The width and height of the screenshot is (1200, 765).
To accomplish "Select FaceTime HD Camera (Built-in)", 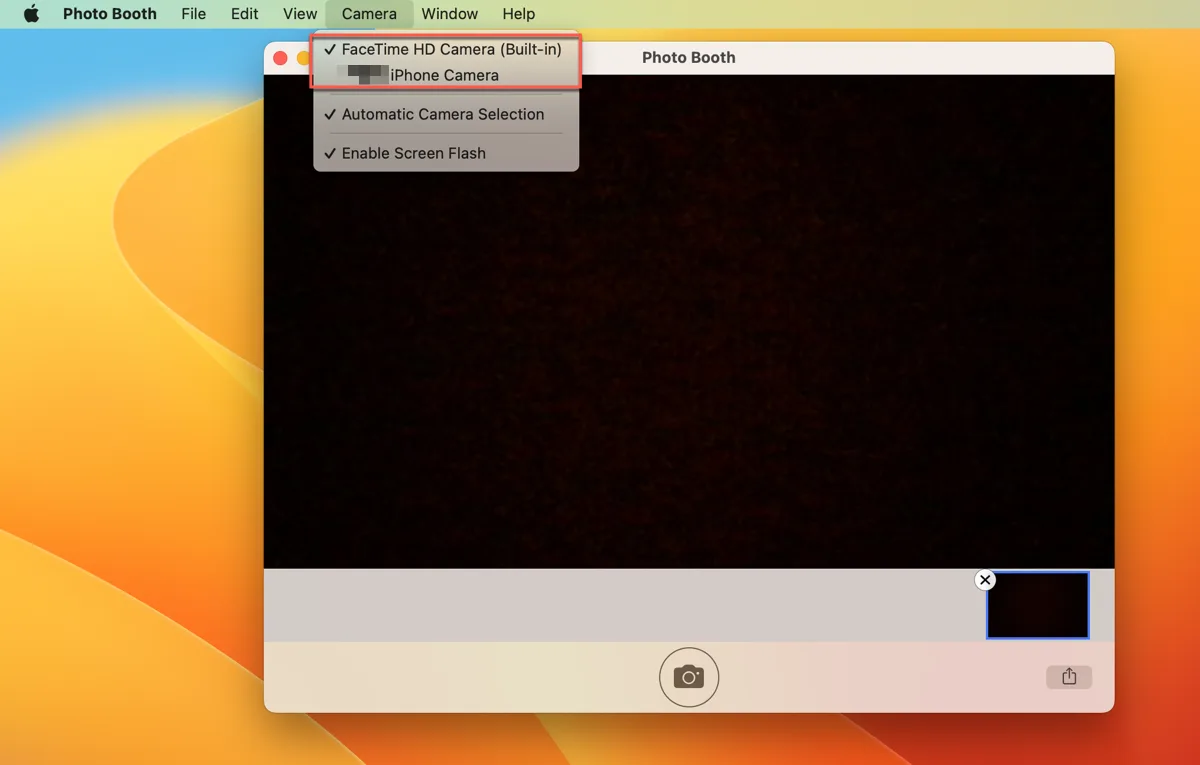I will point(446,49).
